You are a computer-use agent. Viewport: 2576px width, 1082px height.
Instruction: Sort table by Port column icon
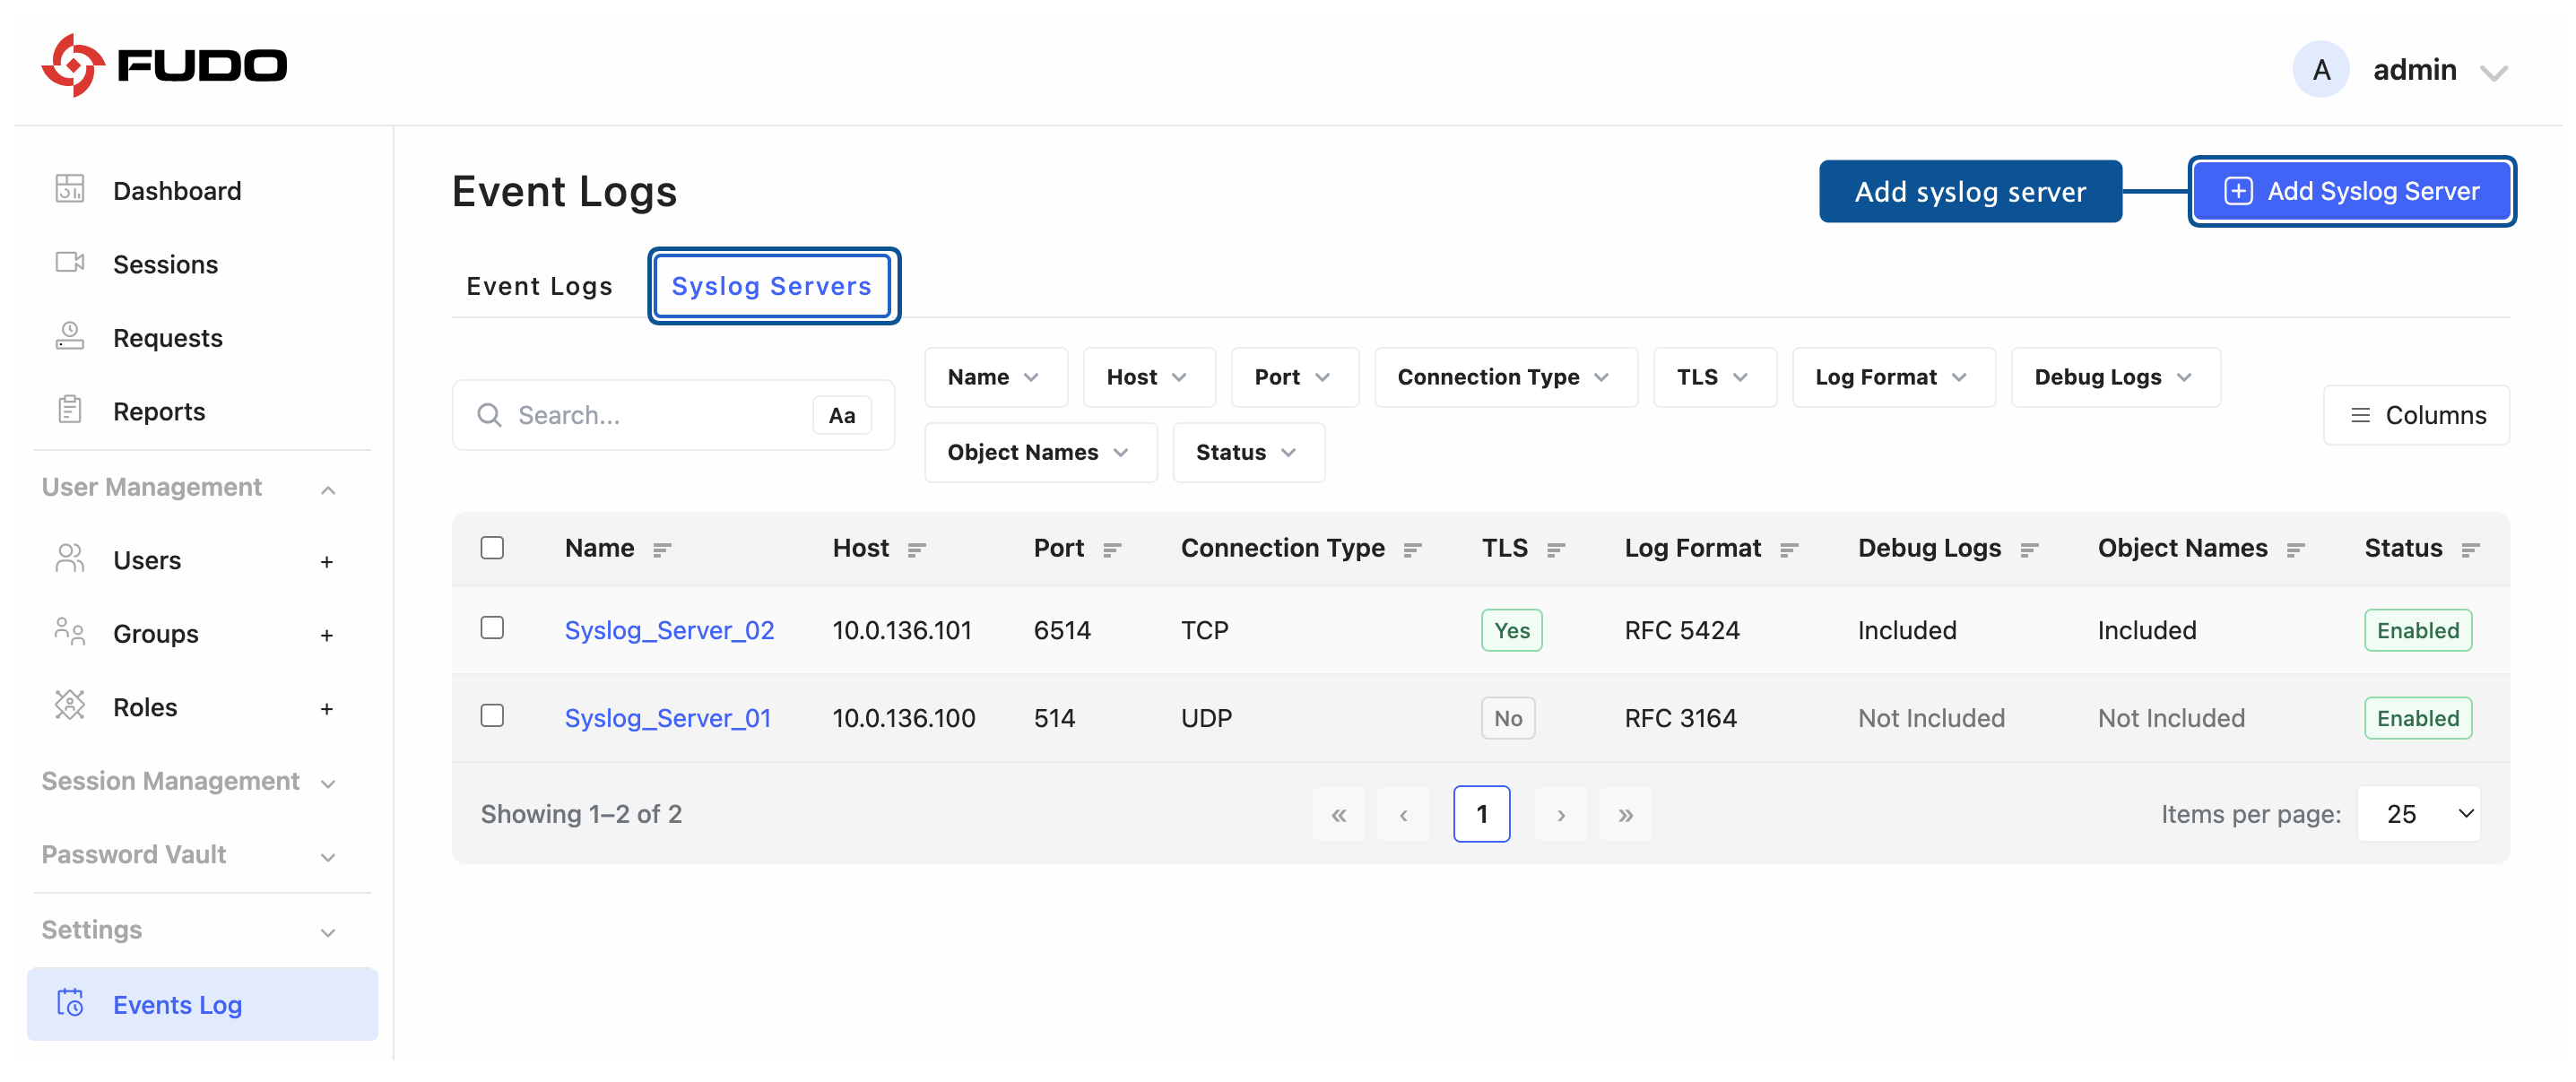point(1111,549)
